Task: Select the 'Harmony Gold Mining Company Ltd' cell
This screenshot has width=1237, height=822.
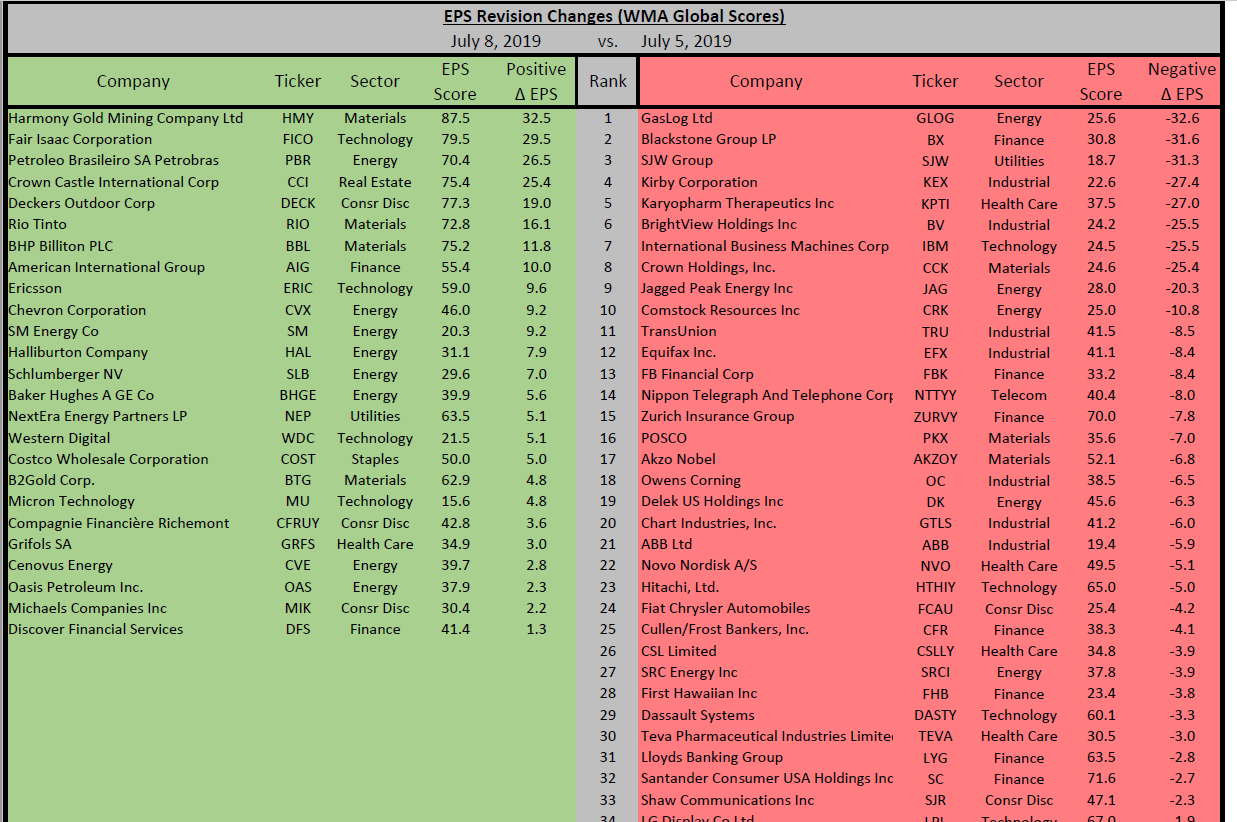Action: [x=126, y=118]
